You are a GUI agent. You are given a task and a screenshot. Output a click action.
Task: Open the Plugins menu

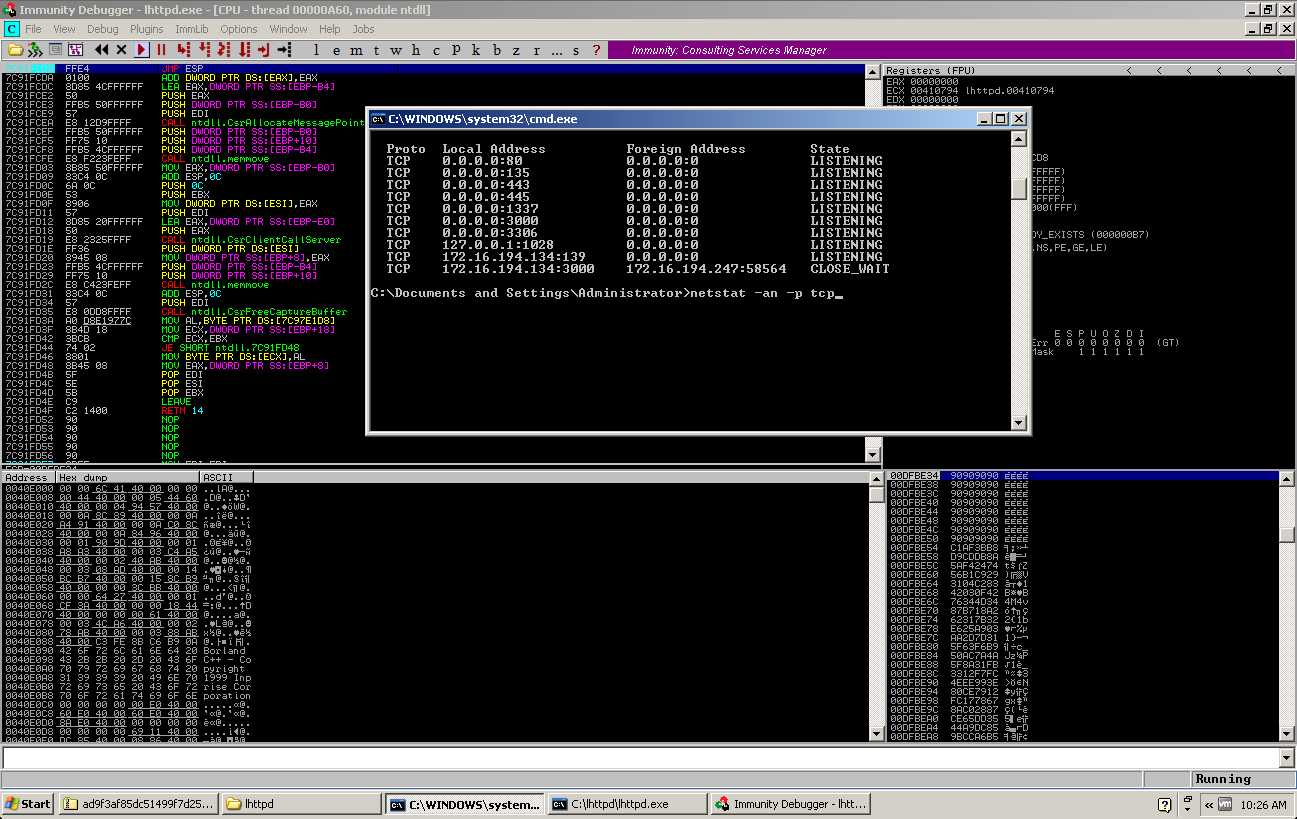pos(146,29)
